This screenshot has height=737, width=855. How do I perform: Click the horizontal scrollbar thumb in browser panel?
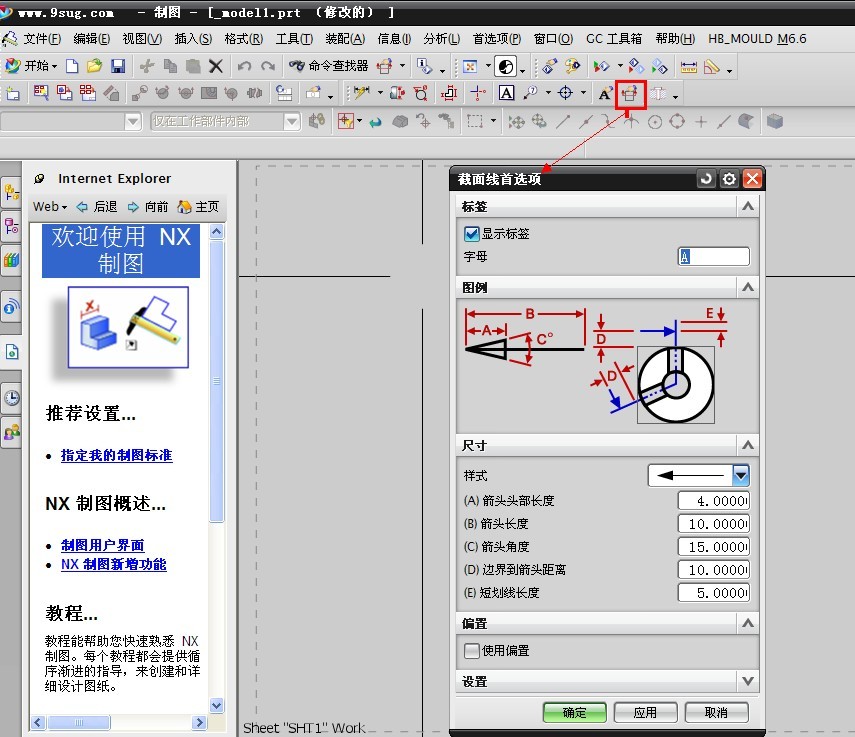click(x=79, y=722)
